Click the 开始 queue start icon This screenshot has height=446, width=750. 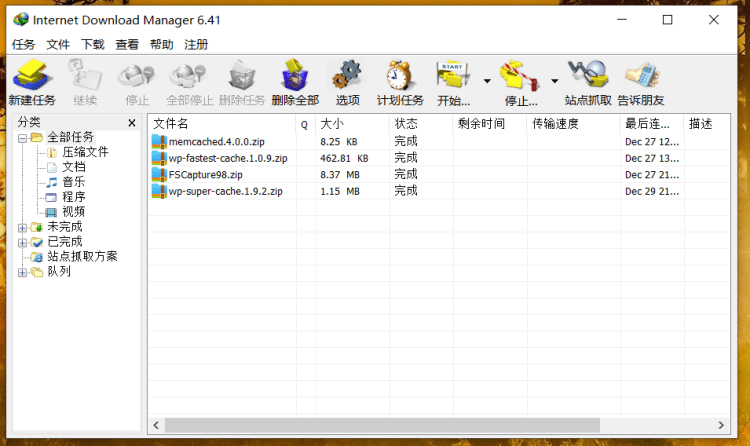(453, 75)
